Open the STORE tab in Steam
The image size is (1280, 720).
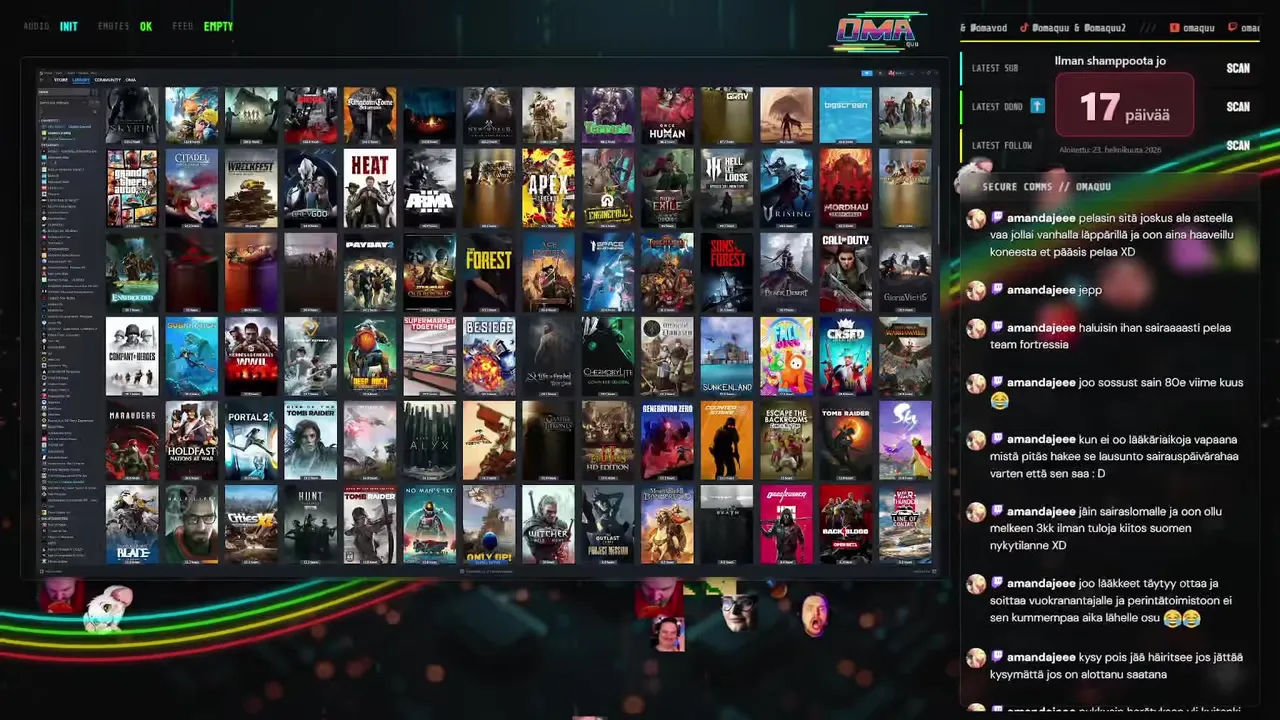(60, 80)
